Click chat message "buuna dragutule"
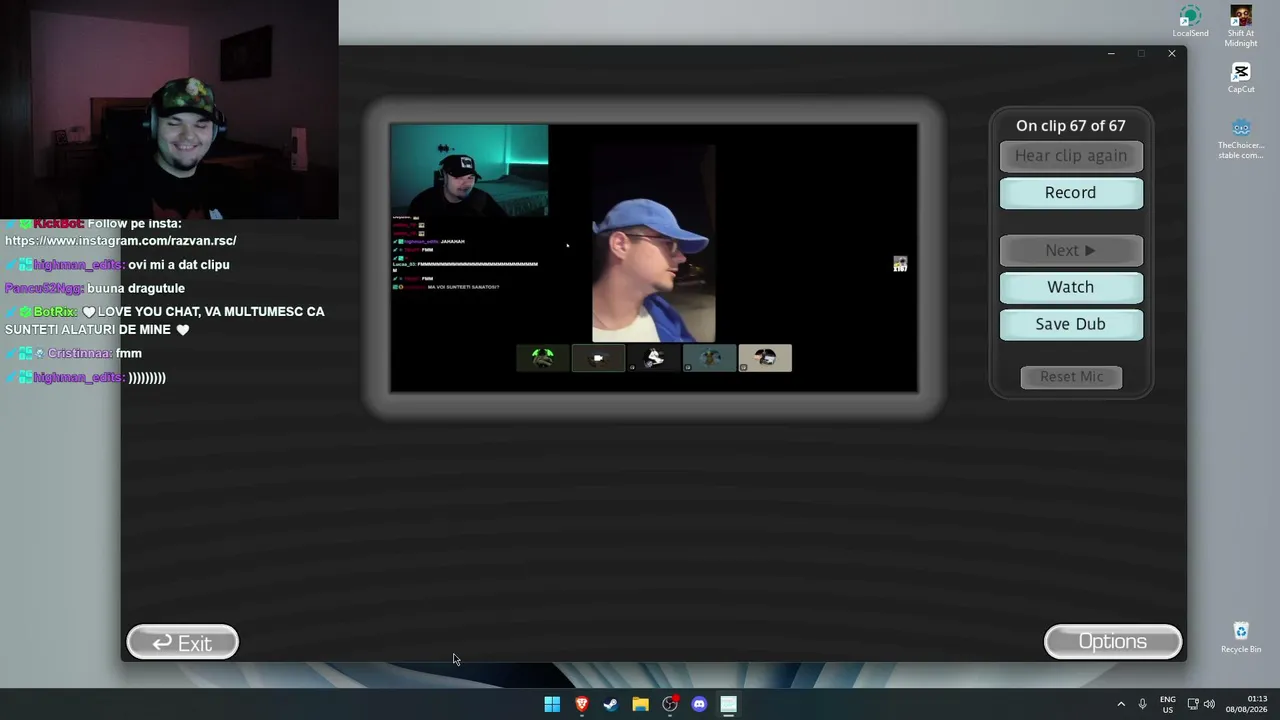The image size is (1280, 720). [136, 289]
